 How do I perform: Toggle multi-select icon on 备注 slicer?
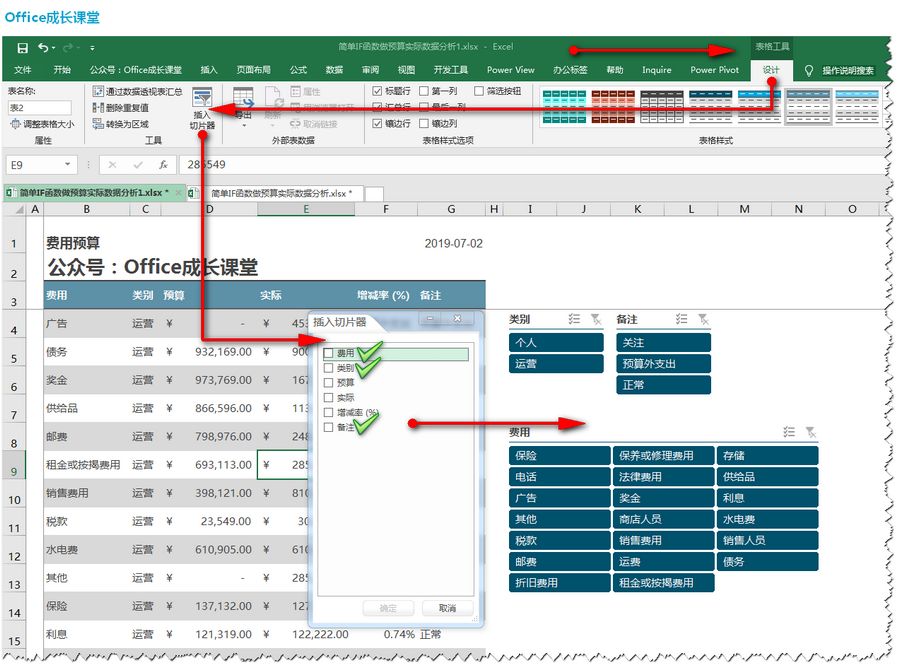tap(681, 319)
